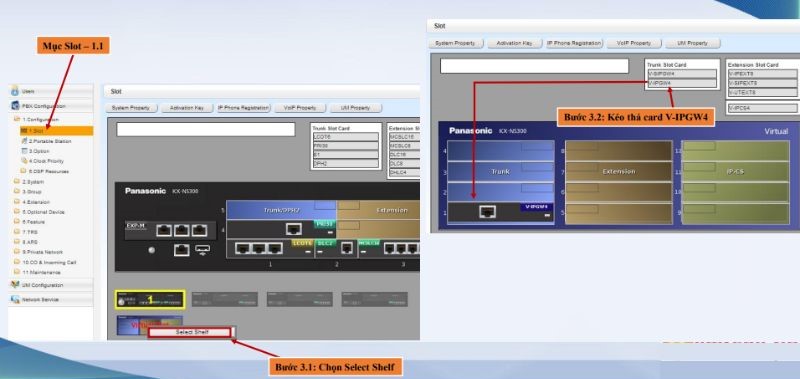Click VoIP Property in right Slot panel

(634, 43)
